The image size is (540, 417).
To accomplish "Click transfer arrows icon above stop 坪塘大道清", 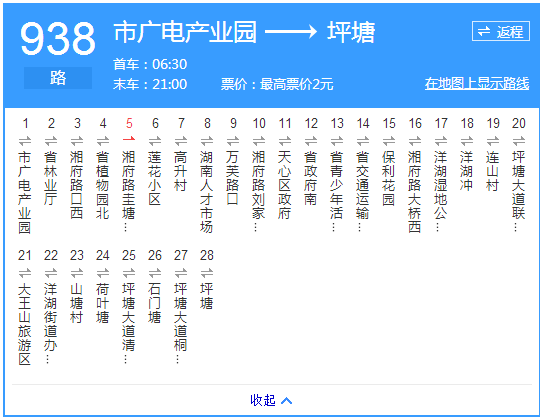I will (129, 273).
